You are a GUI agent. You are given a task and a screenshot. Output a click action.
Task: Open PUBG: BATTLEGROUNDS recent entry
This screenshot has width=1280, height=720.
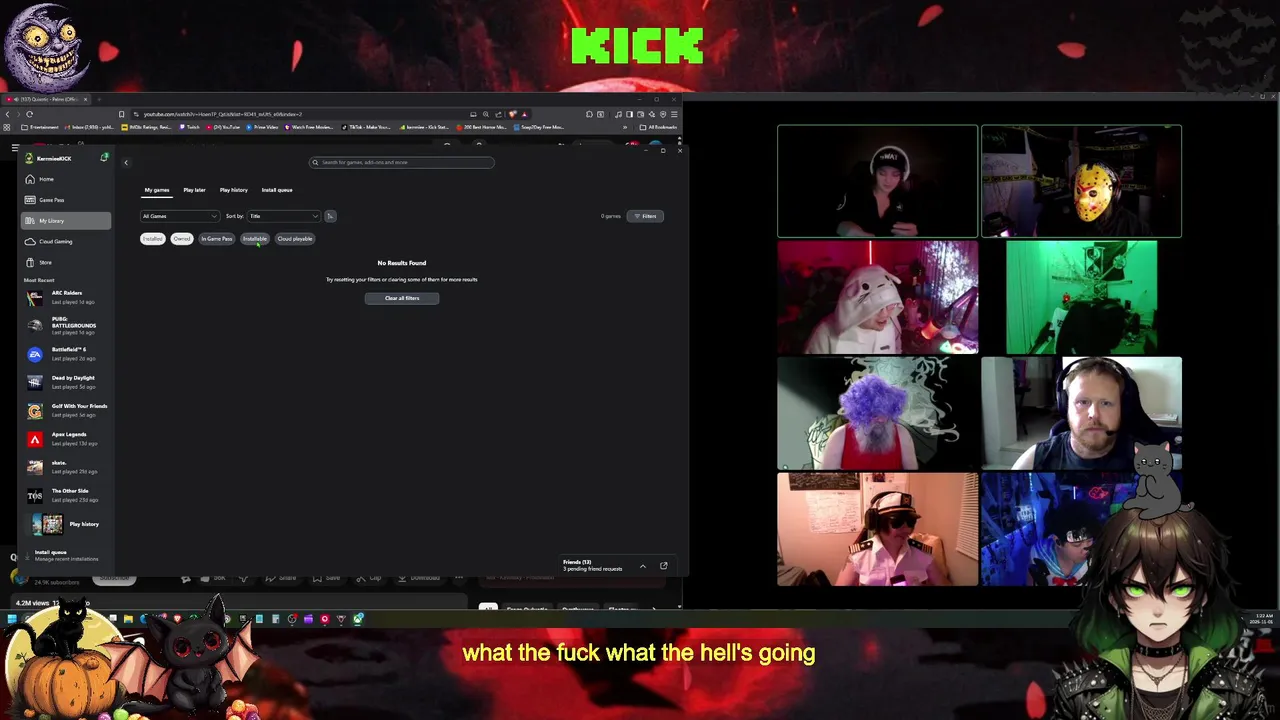[x=66, y=325]
